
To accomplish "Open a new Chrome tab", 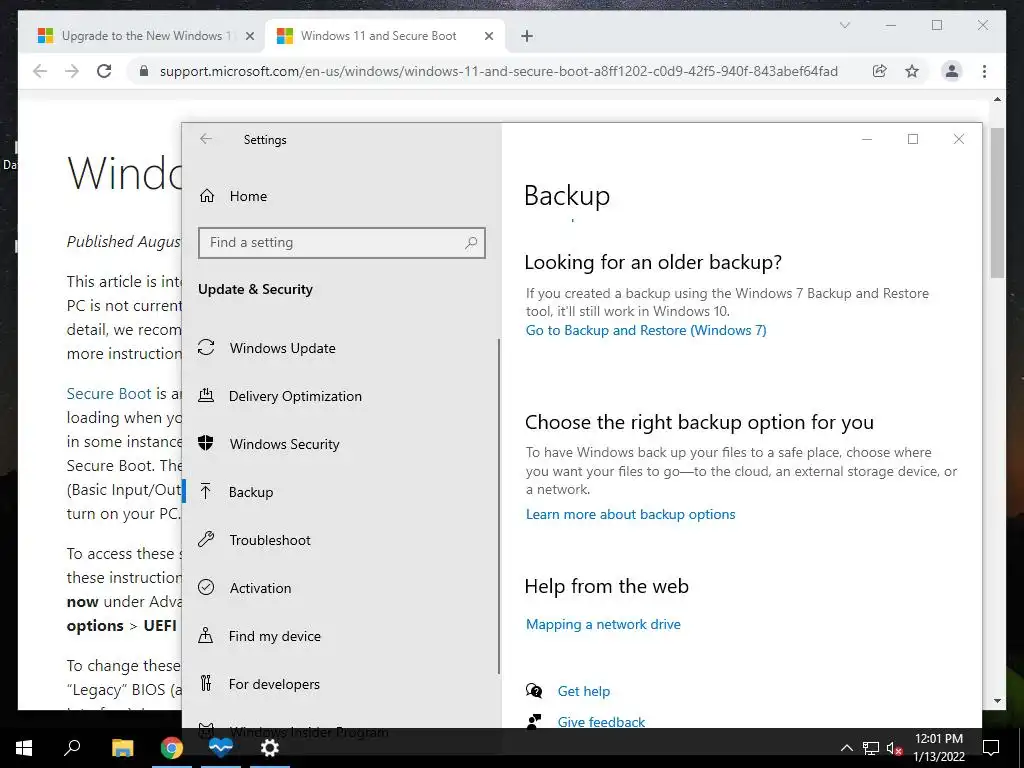I will click(527, 37).
